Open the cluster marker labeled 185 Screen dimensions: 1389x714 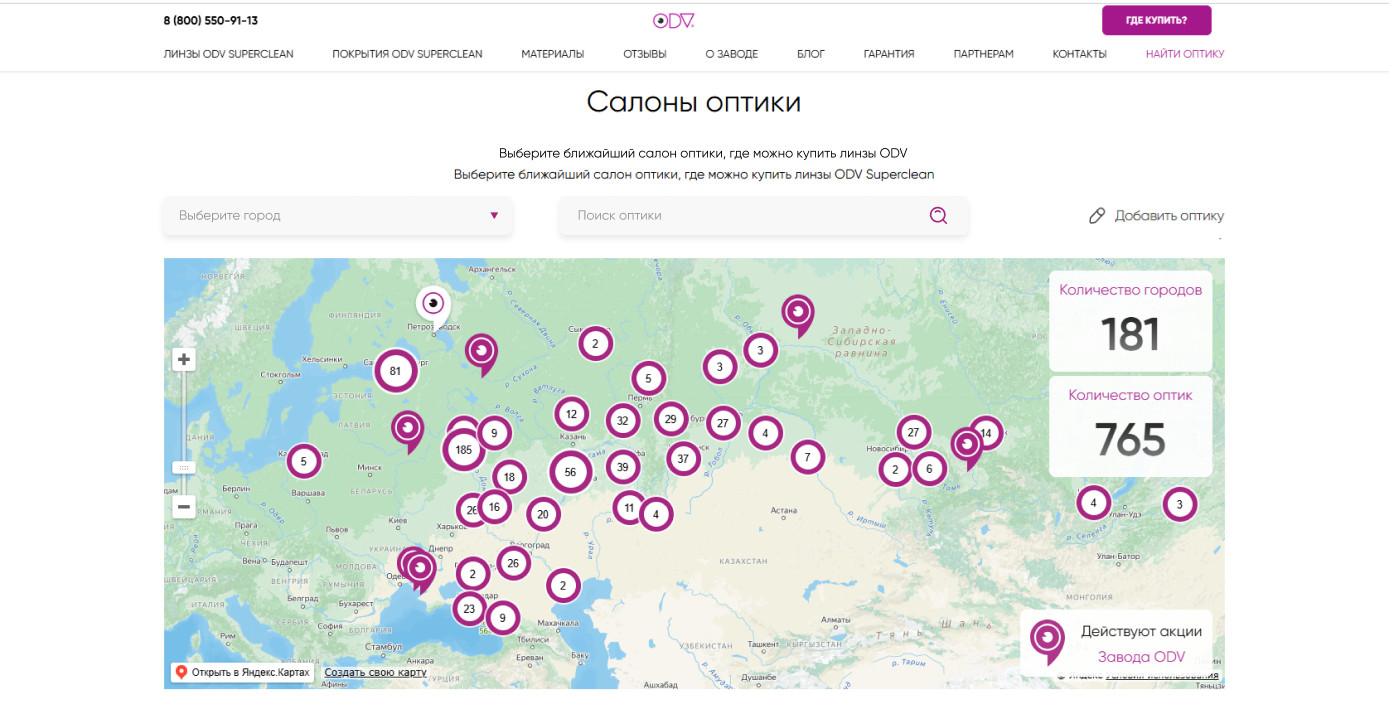point(463,450)
